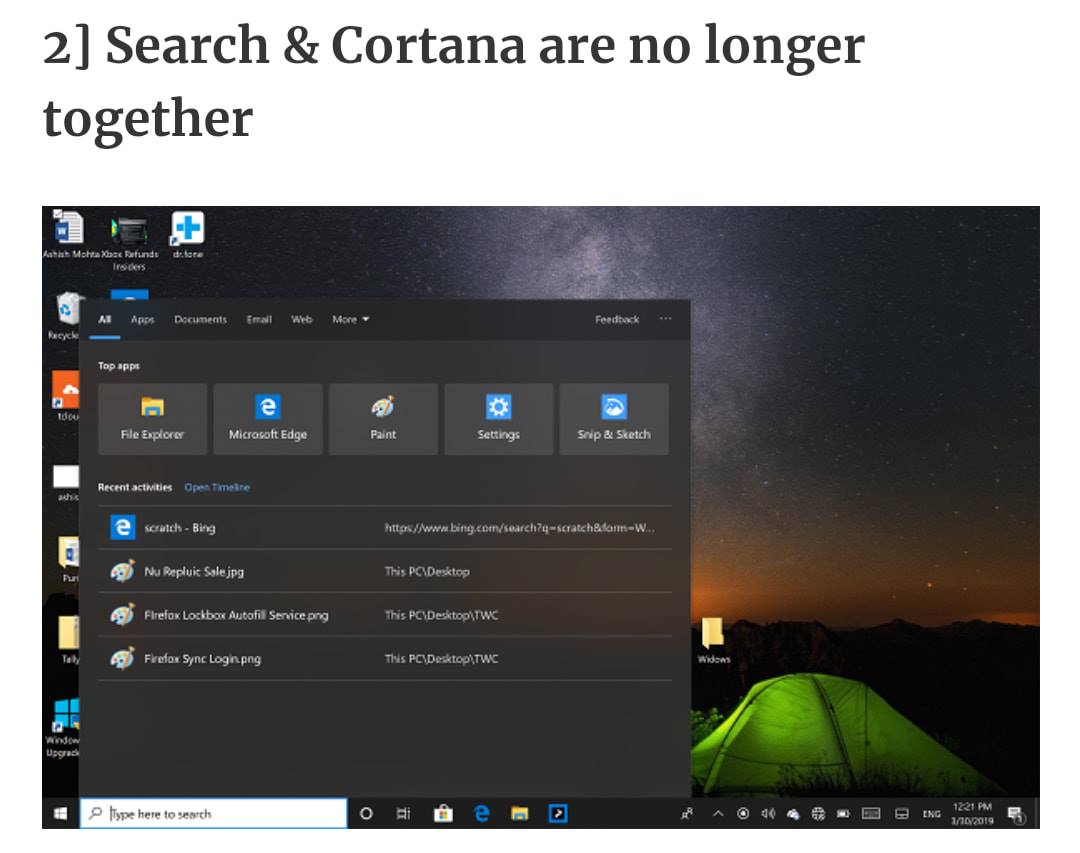Select the Xbox Refunds Insiders desktop icon
1080x853 pixels.
tap(129, 242)
